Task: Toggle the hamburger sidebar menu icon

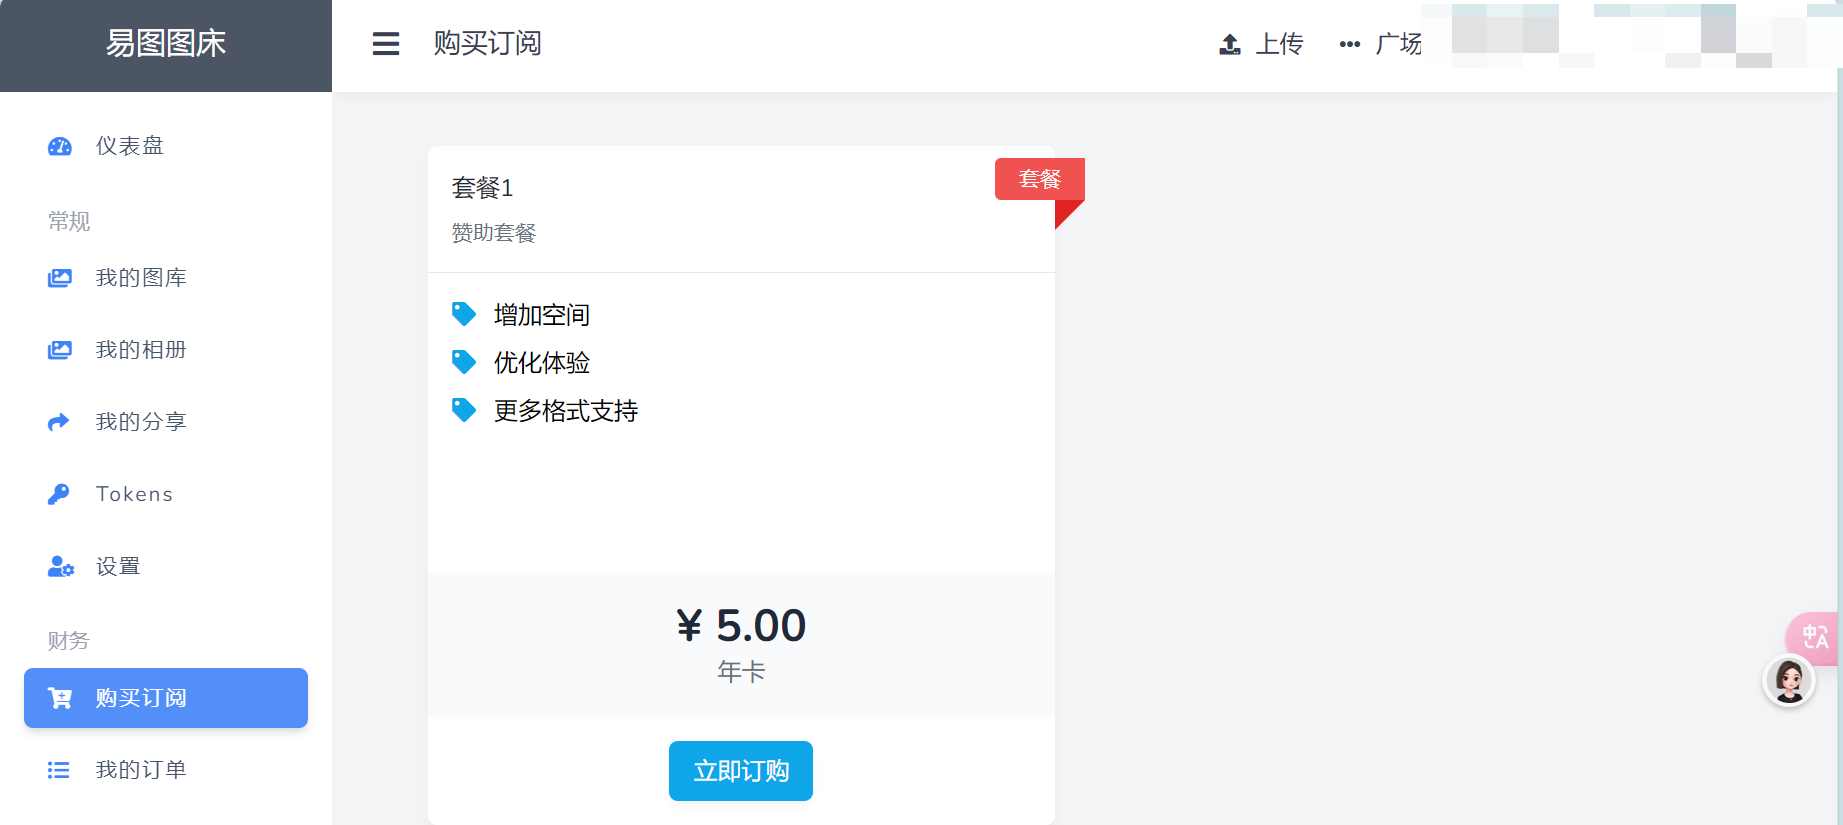Action: (x=386, y=44)
